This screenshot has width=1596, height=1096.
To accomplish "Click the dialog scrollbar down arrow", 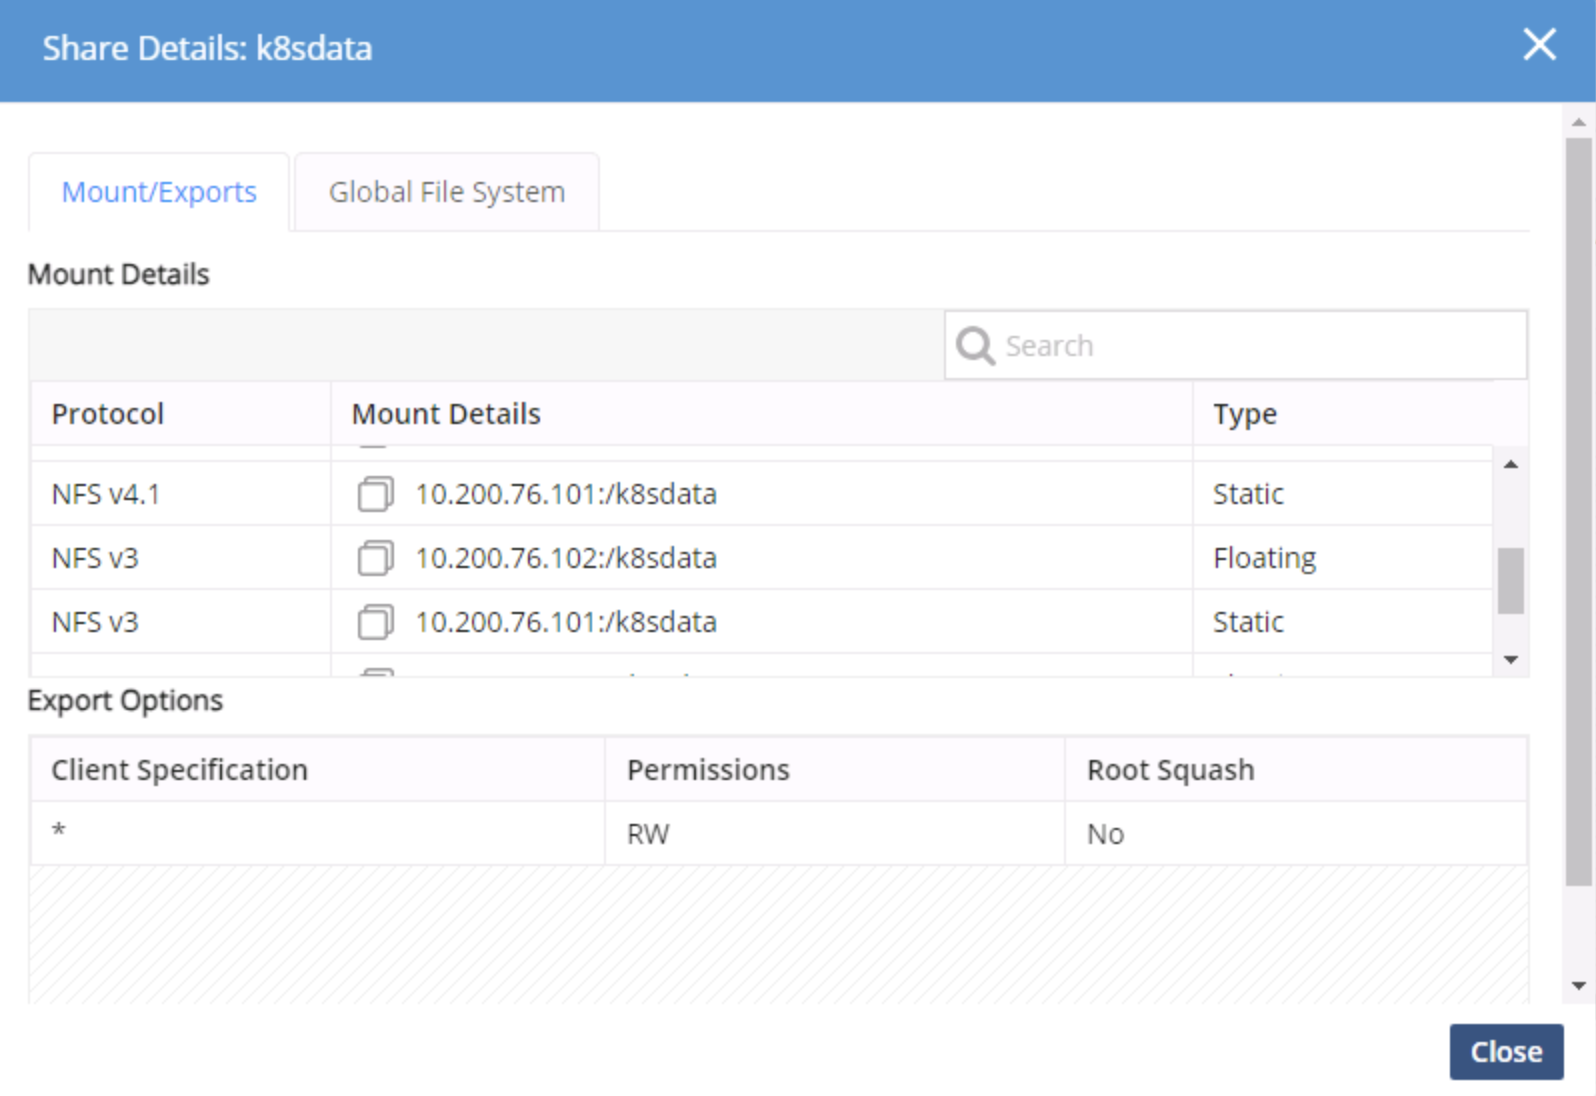I will point(1579,986).
